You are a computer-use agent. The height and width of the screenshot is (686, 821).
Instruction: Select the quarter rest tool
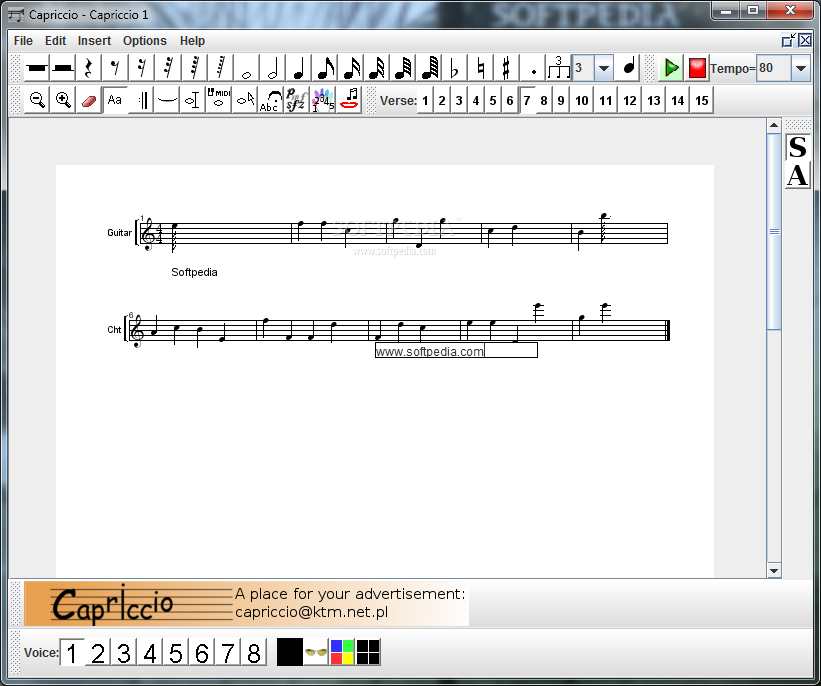89,68
